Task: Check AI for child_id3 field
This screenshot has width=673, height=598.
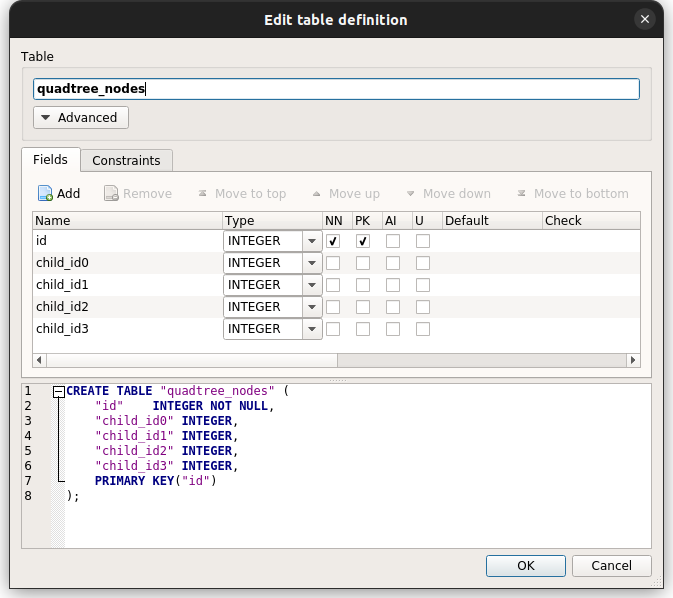Action: coord(393,329)
